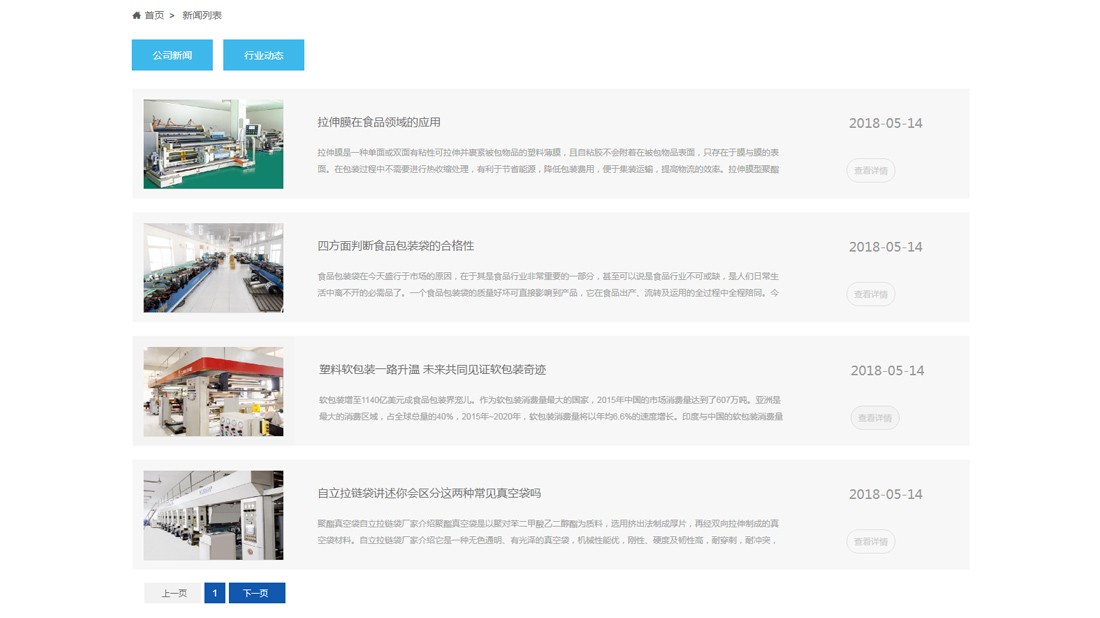The height and width of the screenshot is (618, 1100).
Task: Click the red printing press thumbnail
Action: (x=212, y=391)
